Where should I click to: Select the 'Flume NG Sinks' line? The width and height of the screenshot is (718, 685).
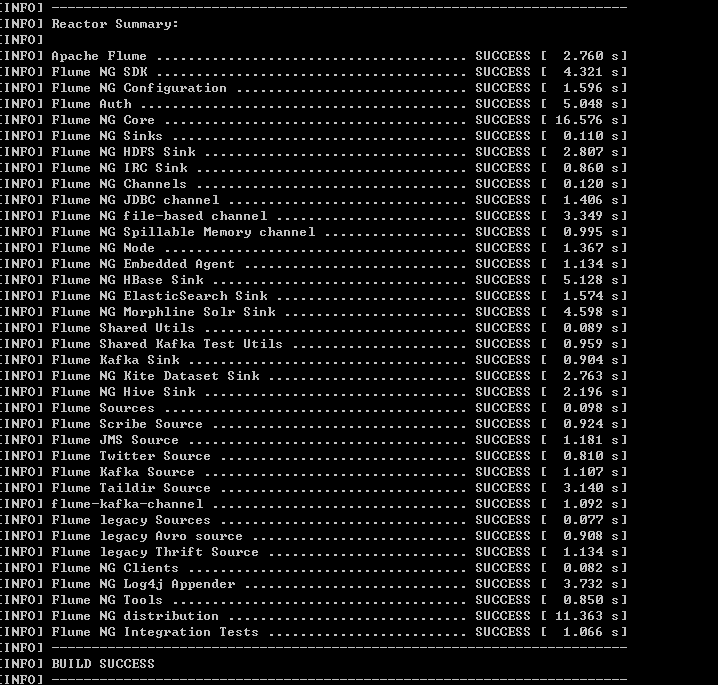(314, 136)
